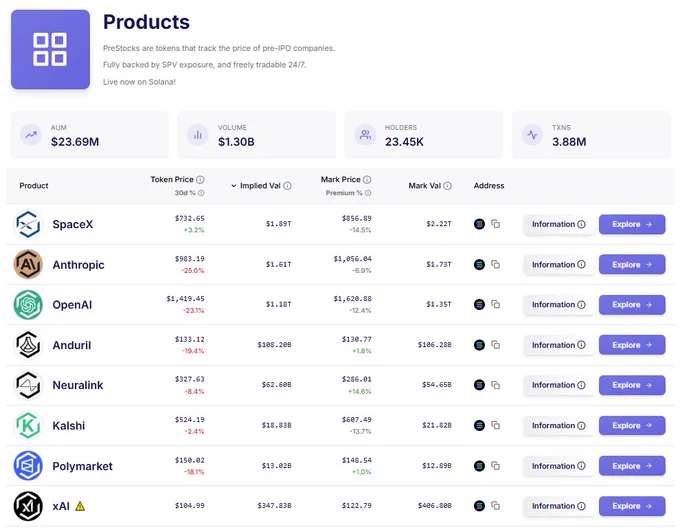
Task: Click the Address column header
Action: click(x=489, y=186)
